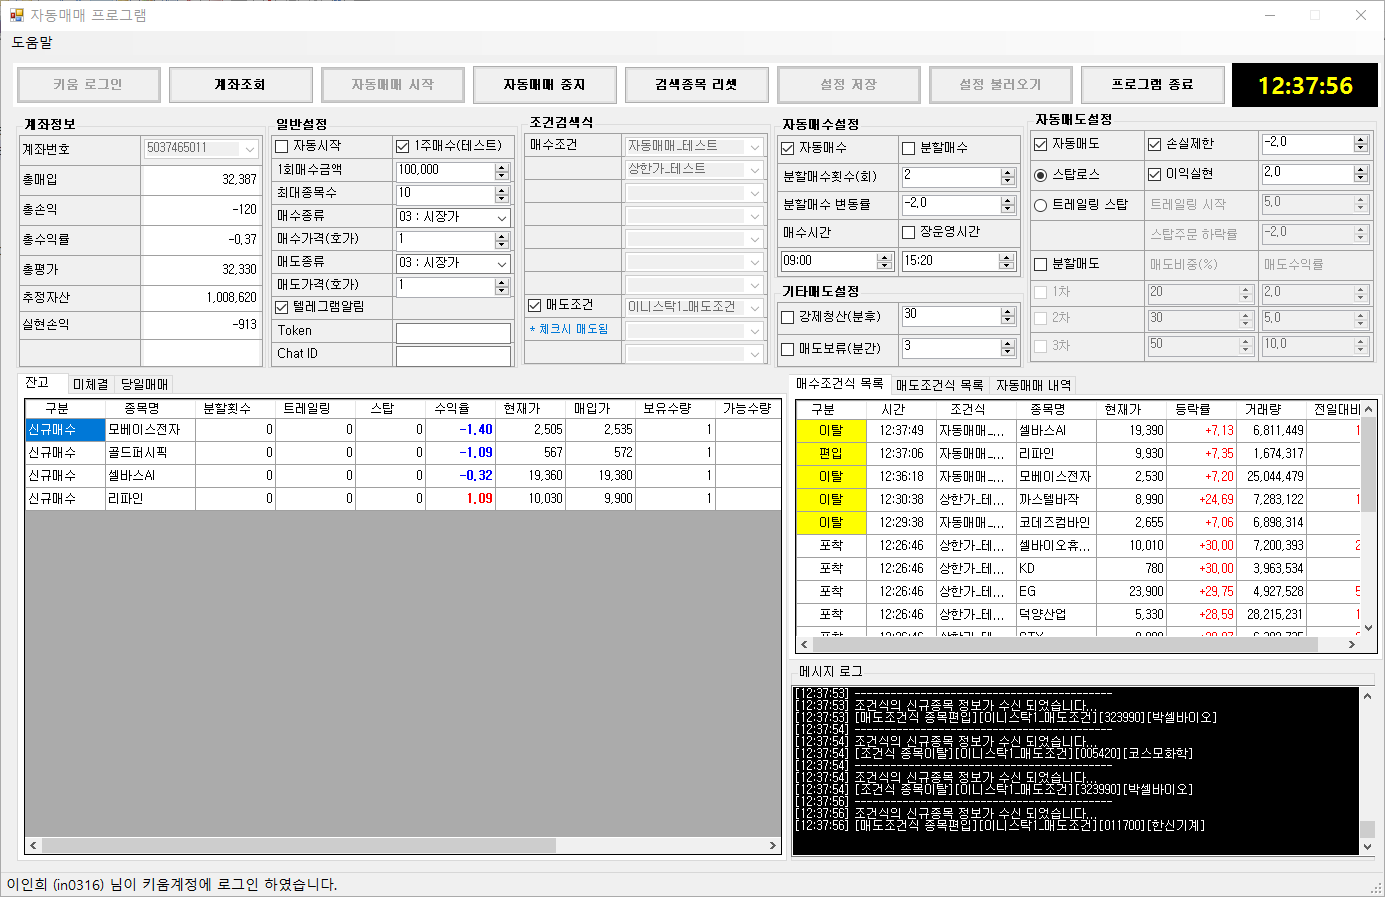Click the 강제청산 30 value spinner
This screenshot has height=897, width=1385.
click(1008, 316)
